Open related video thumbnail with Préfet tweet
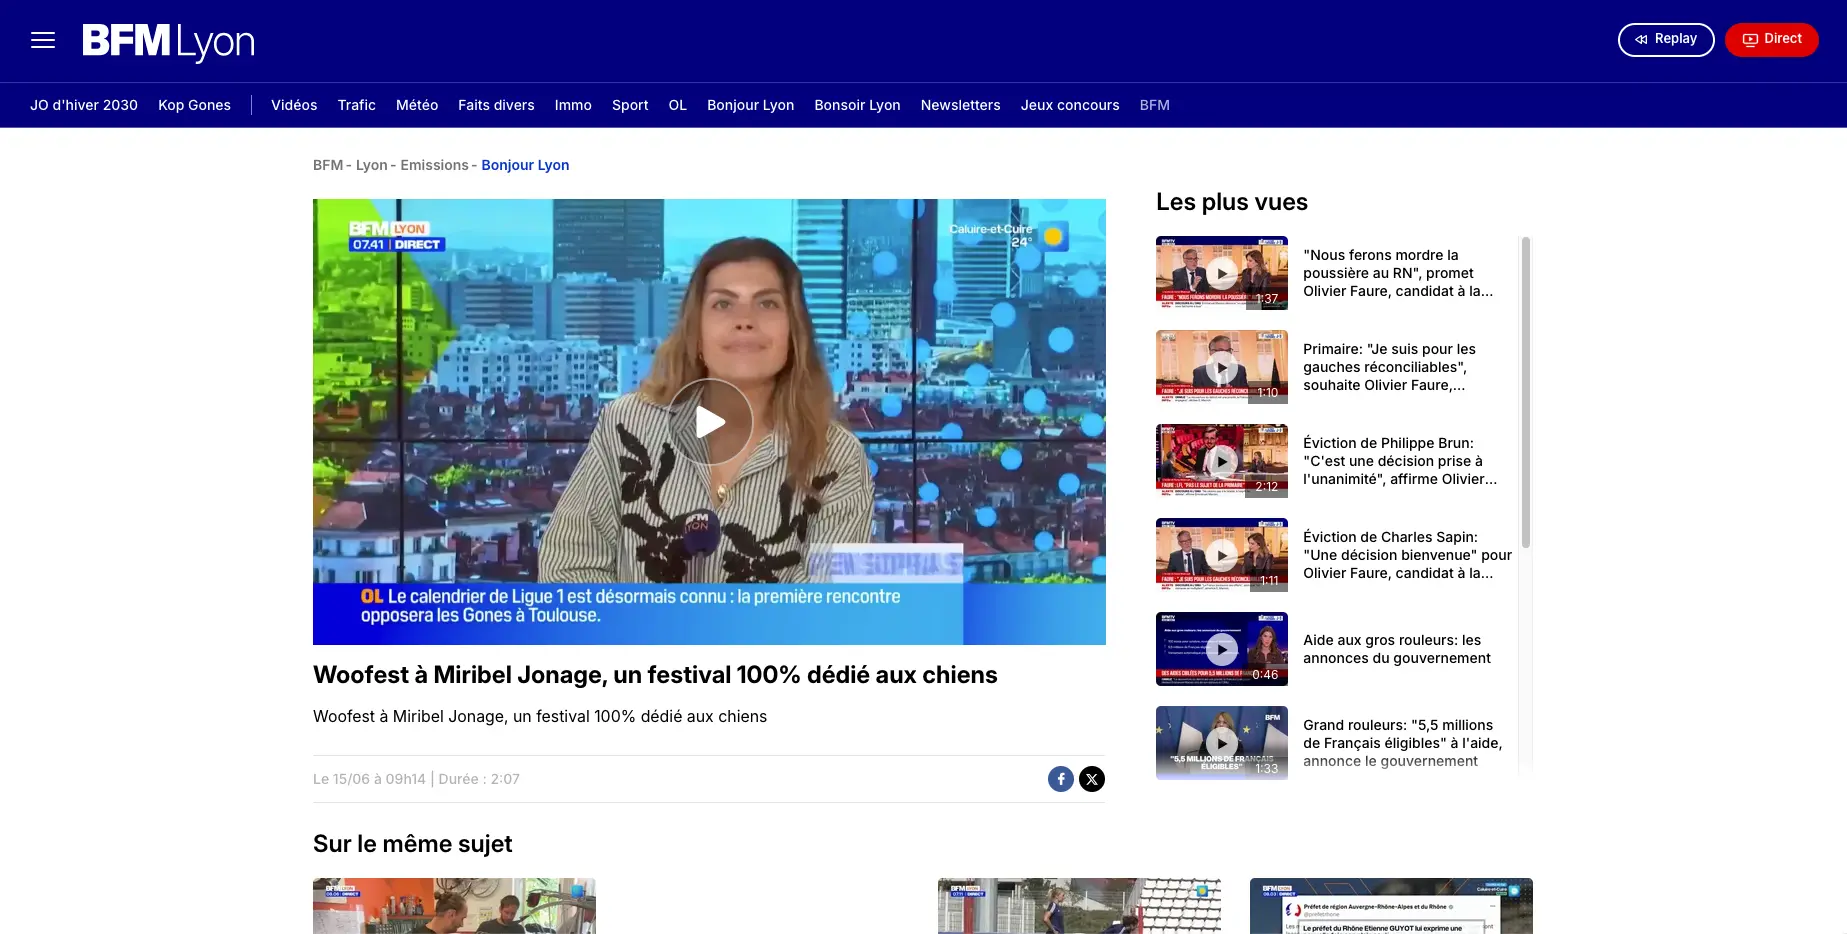 [x=1391, y=906]
